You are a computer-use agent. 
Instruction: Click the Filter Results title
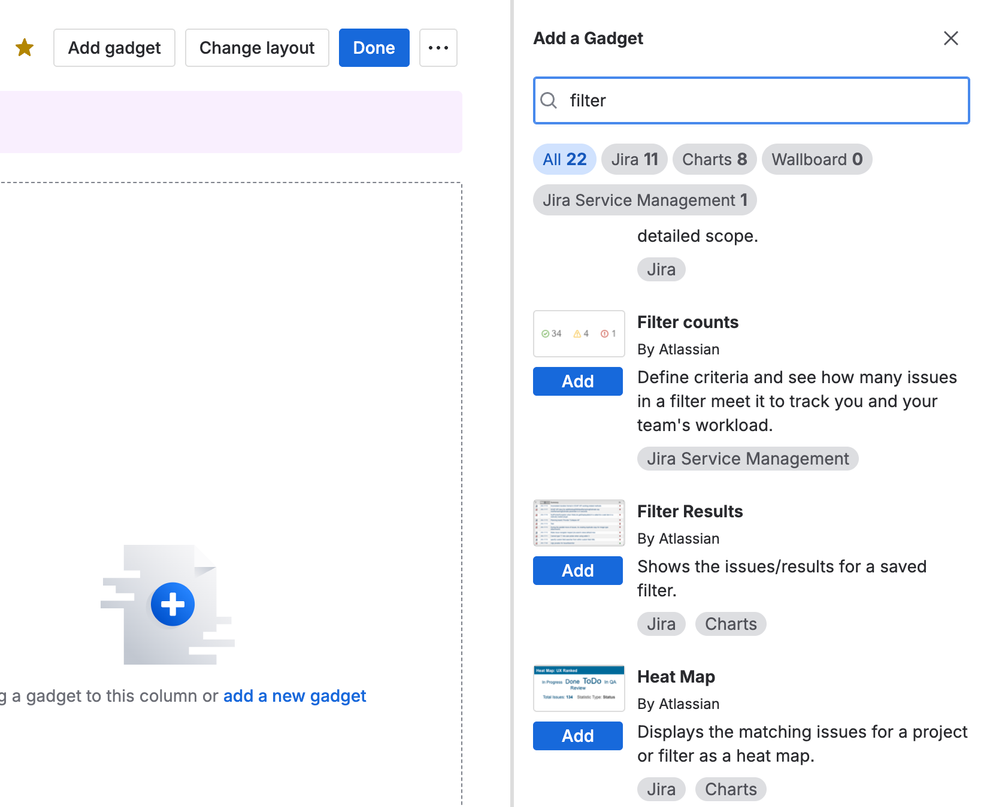pyautogui.click(x=690, y=511)
